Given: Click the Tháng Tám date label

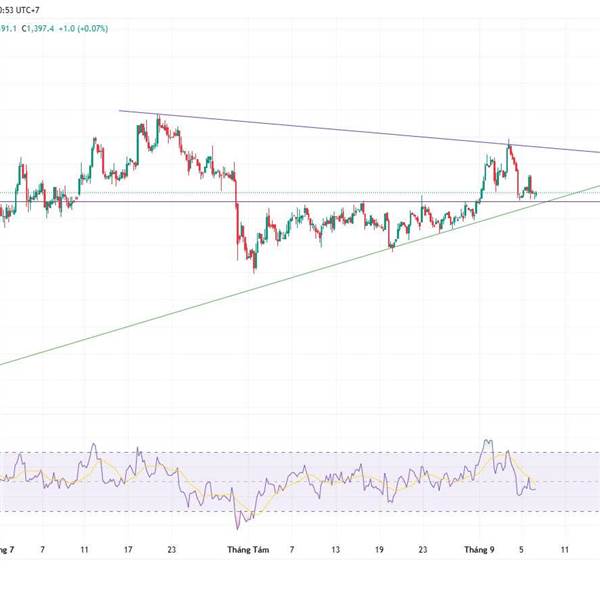Looking at the screenshot, I should click(248, 550).
